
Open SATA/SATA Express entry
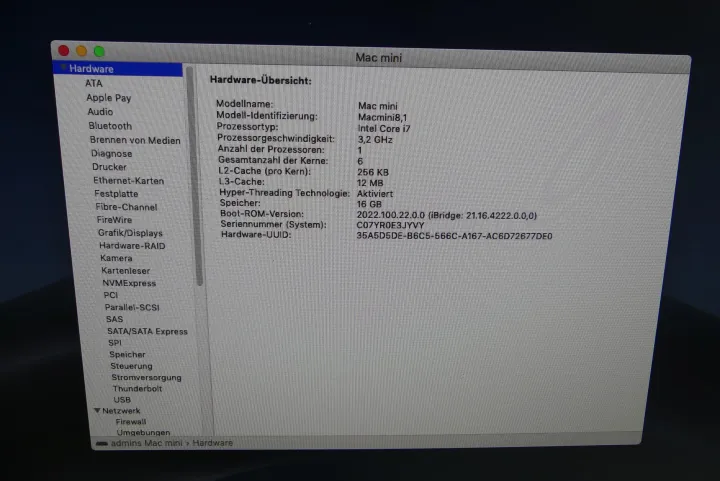[147, 331]
